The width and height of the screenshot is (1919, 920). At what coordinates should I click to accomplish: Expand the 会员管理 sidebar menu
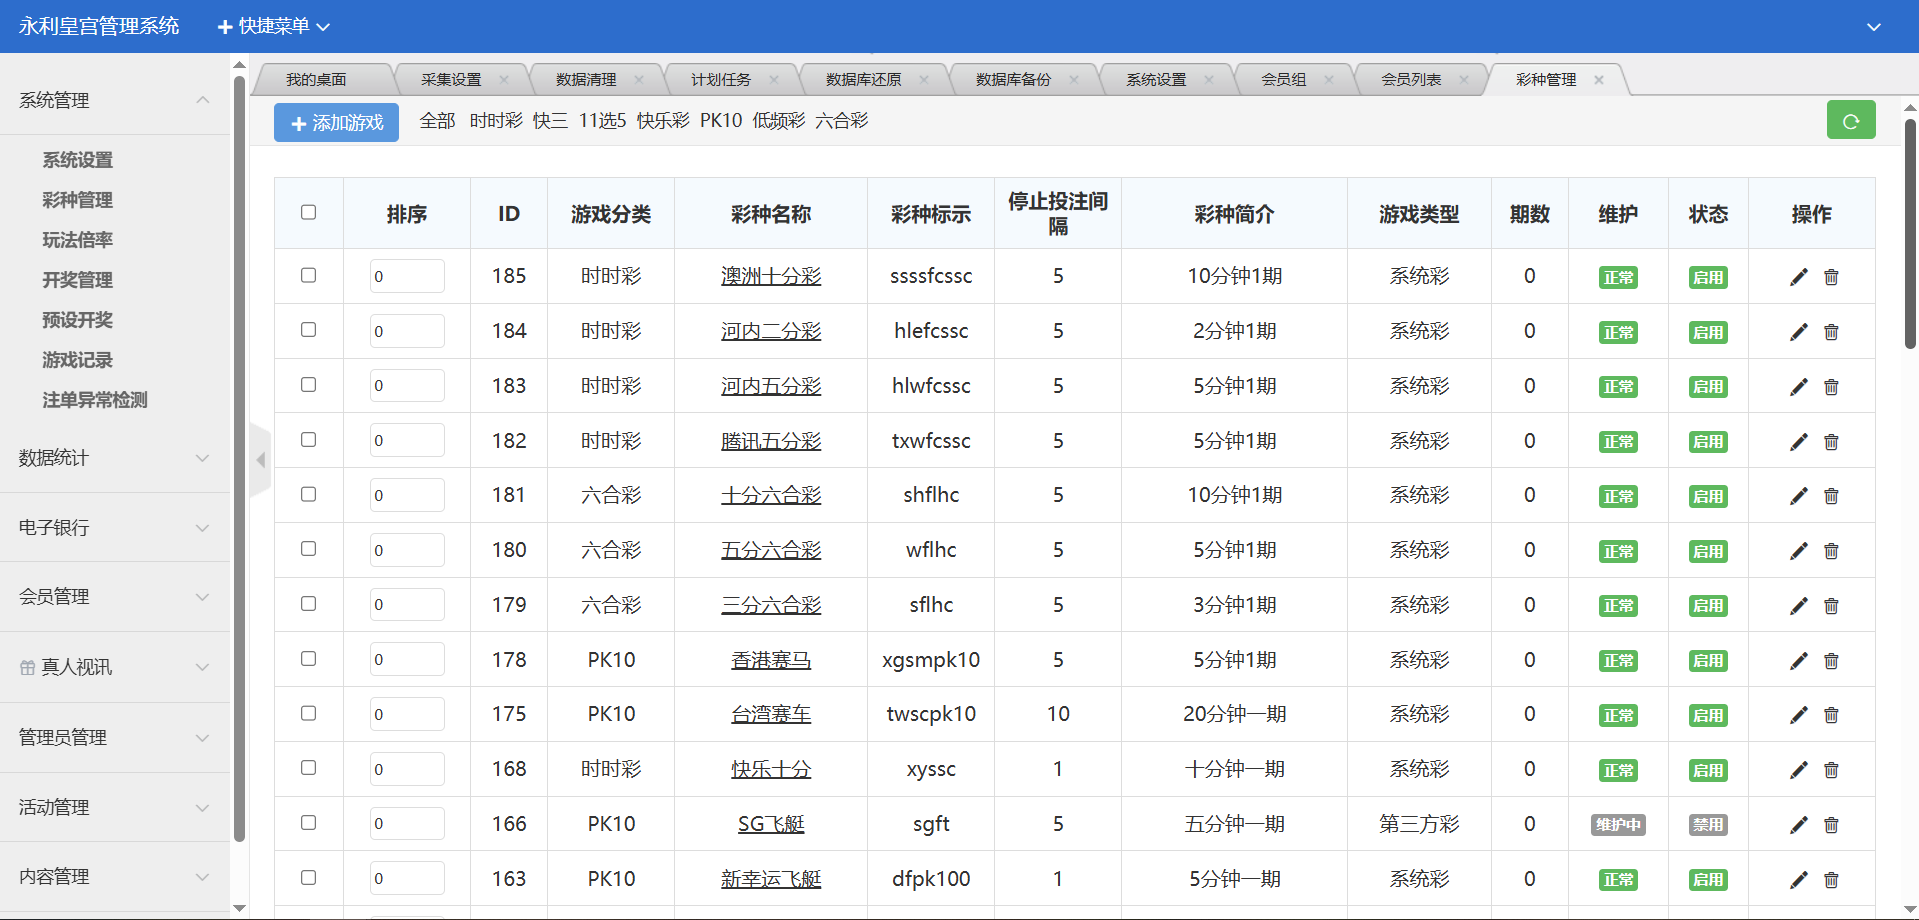(x=114, y=597)
